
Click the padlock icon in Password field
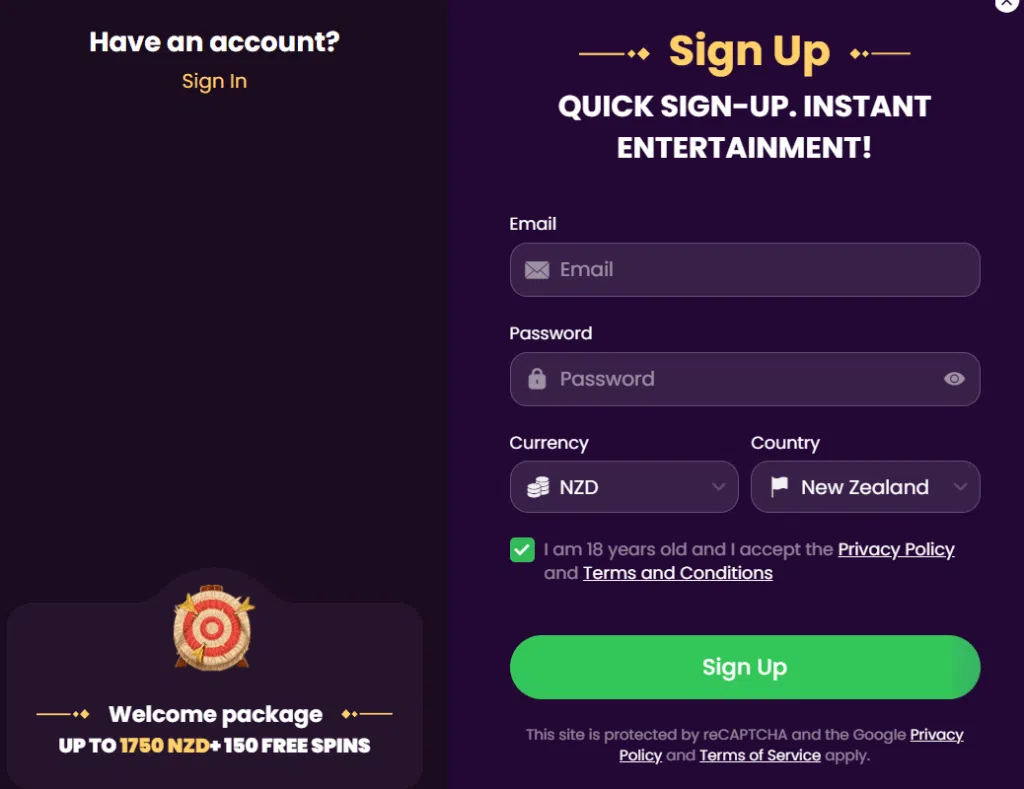coord(537,379)
